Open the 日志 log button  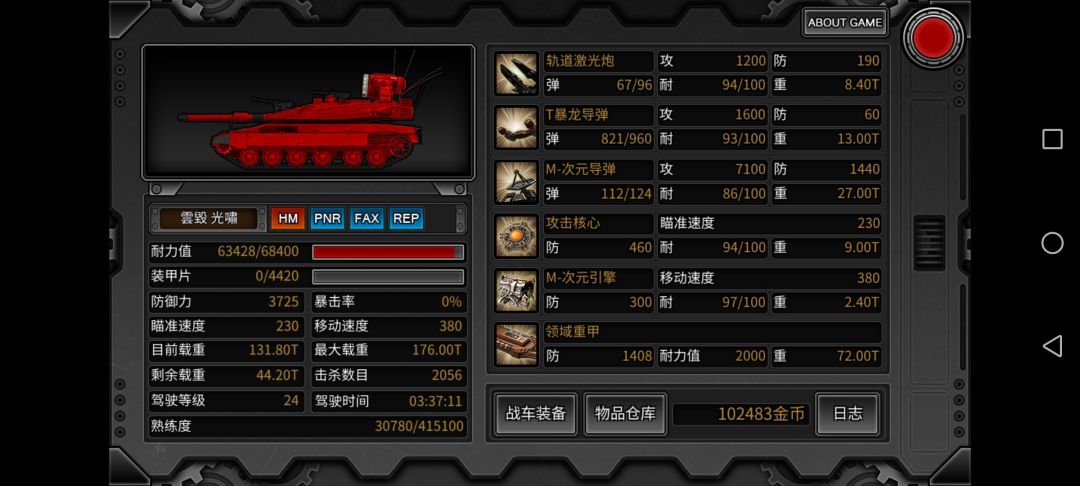coord(847,414)
